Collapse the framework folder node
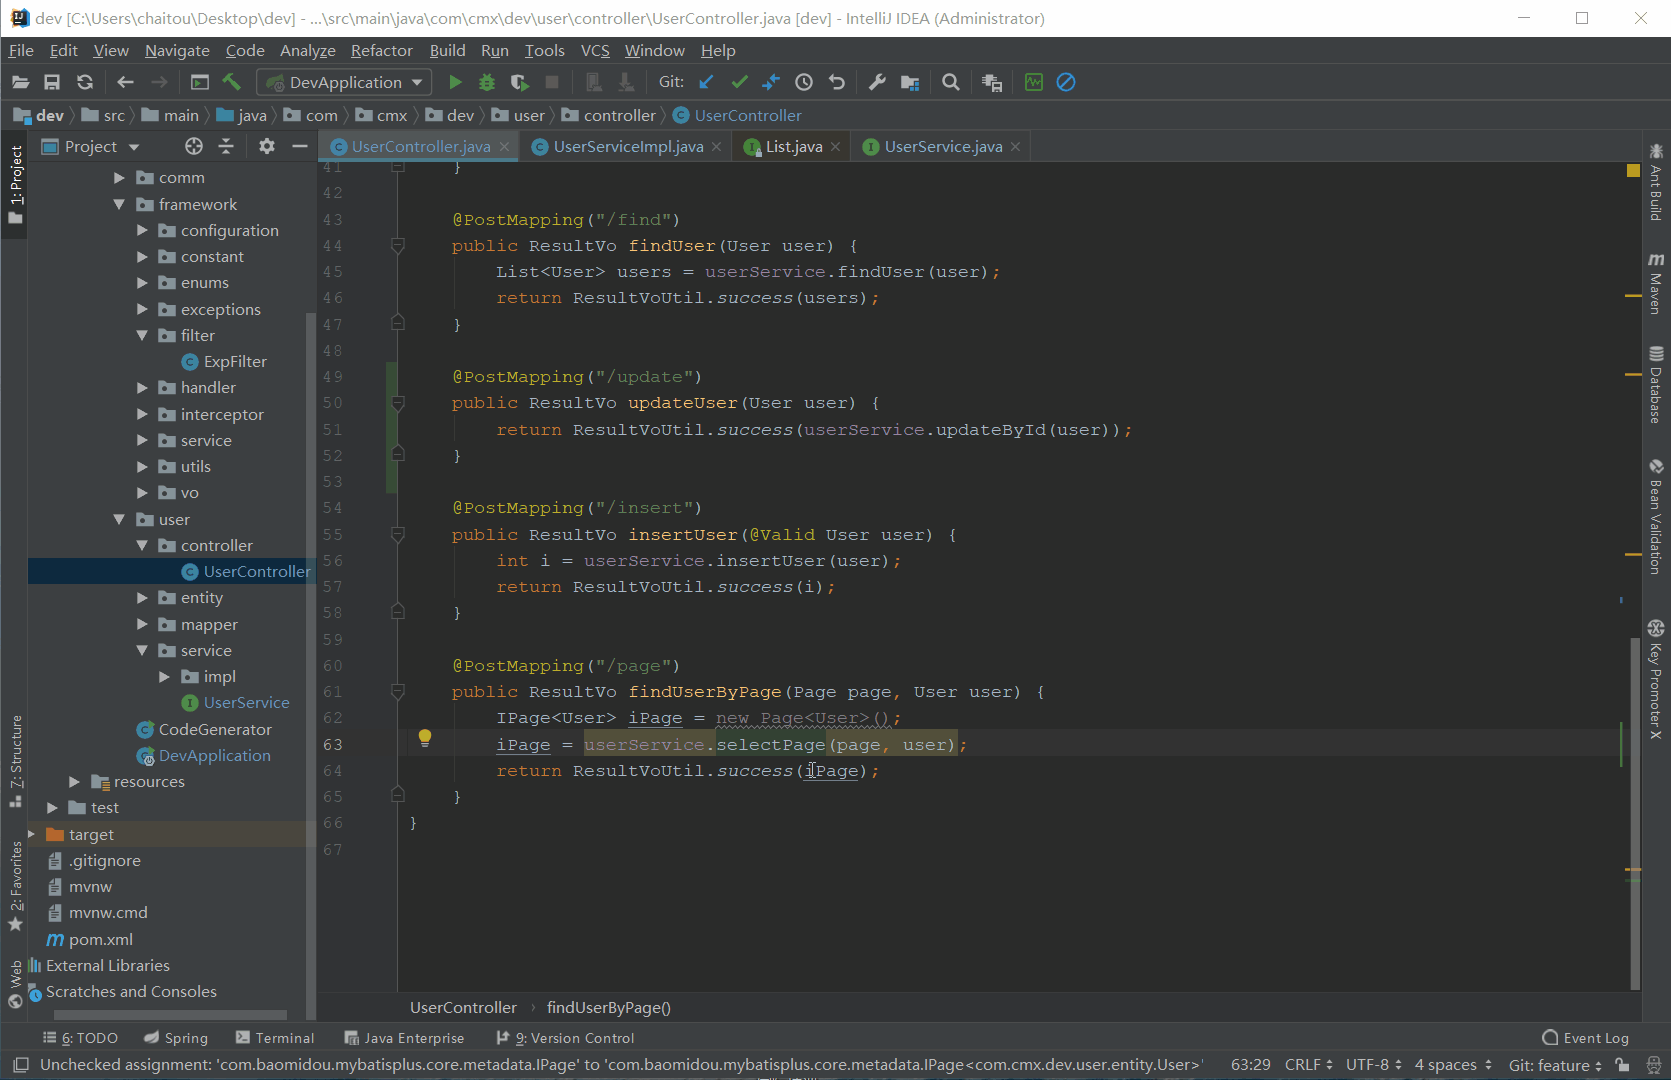 [x=119, y=205]
